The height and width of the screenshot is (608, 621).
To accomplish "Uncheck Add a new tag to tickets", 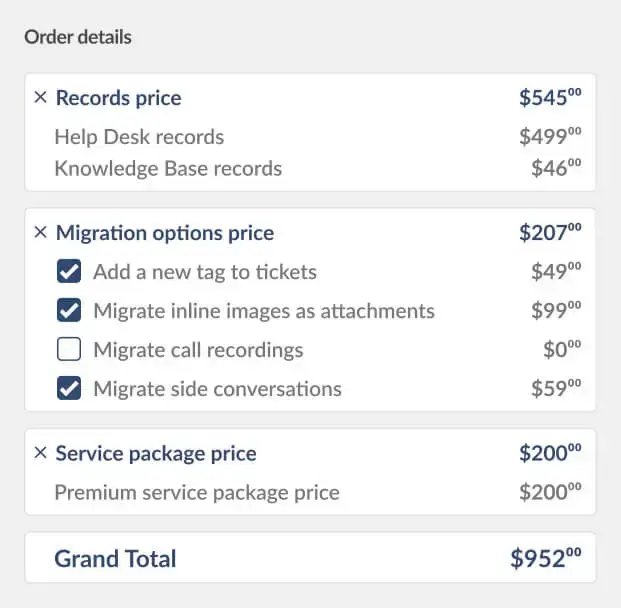I will pyautogui.click(x=69, y=271).
